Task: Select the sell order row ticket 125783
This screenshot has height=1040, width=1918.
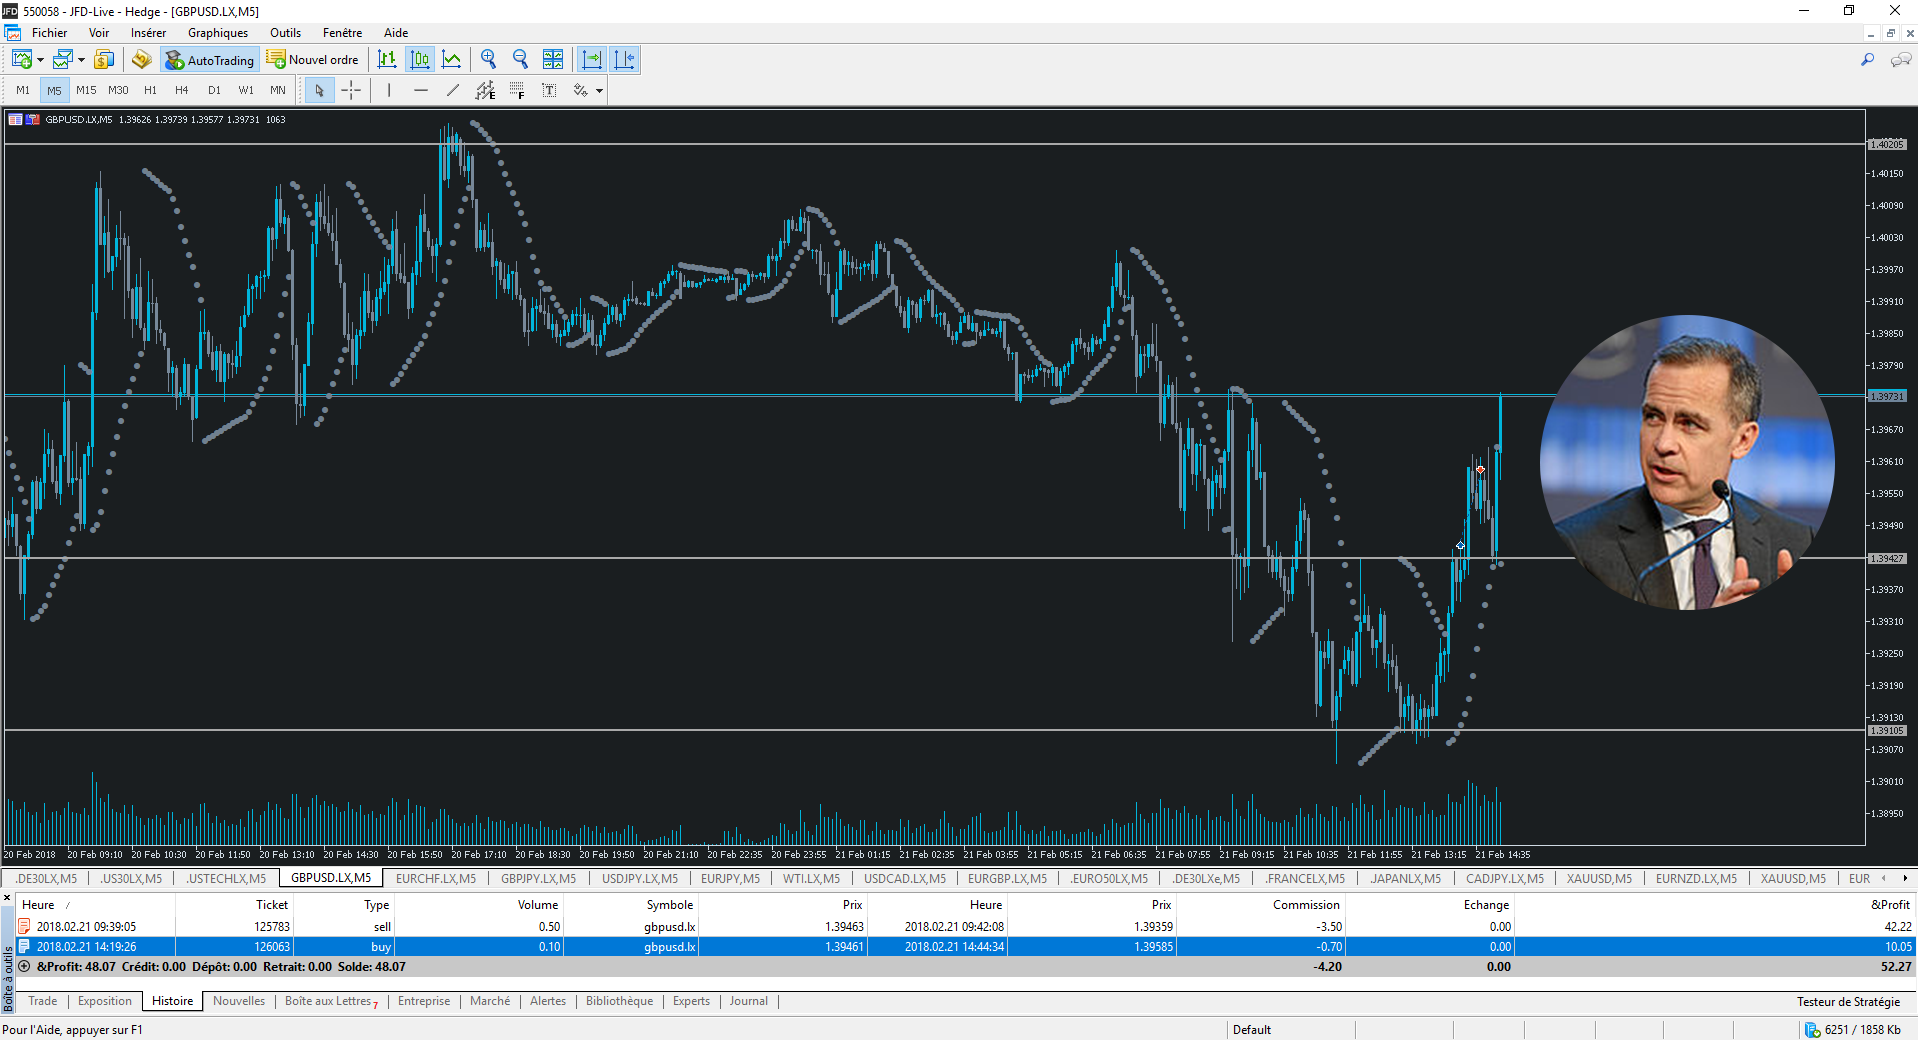Action: click(x=272, y=927)
